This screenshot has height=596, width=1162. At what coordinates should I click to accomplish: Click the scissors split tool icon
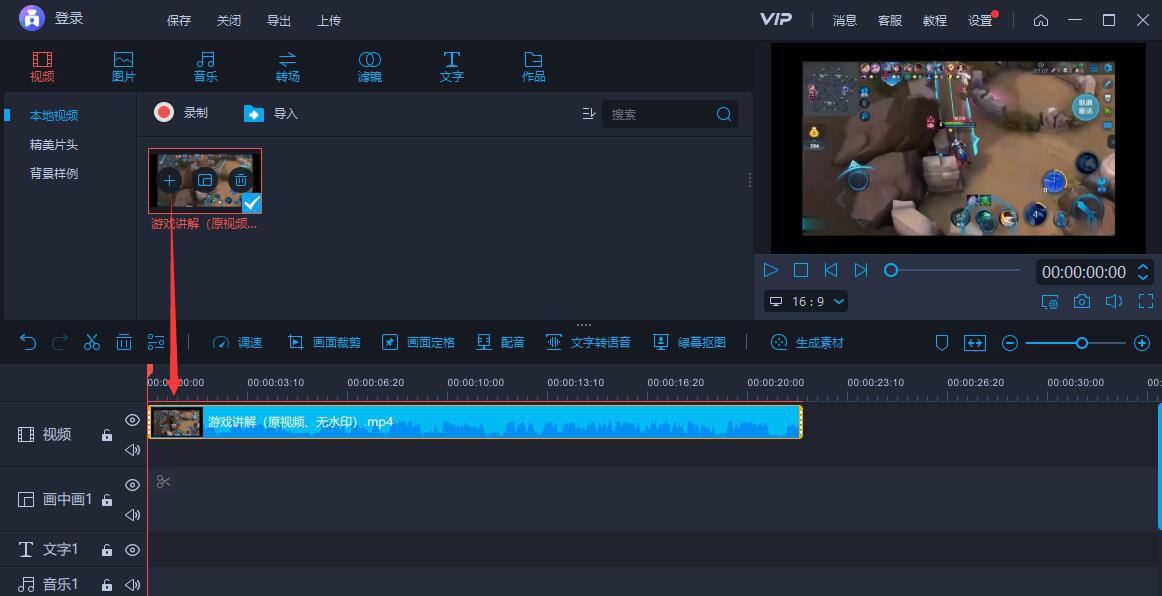tap(92, 342)
